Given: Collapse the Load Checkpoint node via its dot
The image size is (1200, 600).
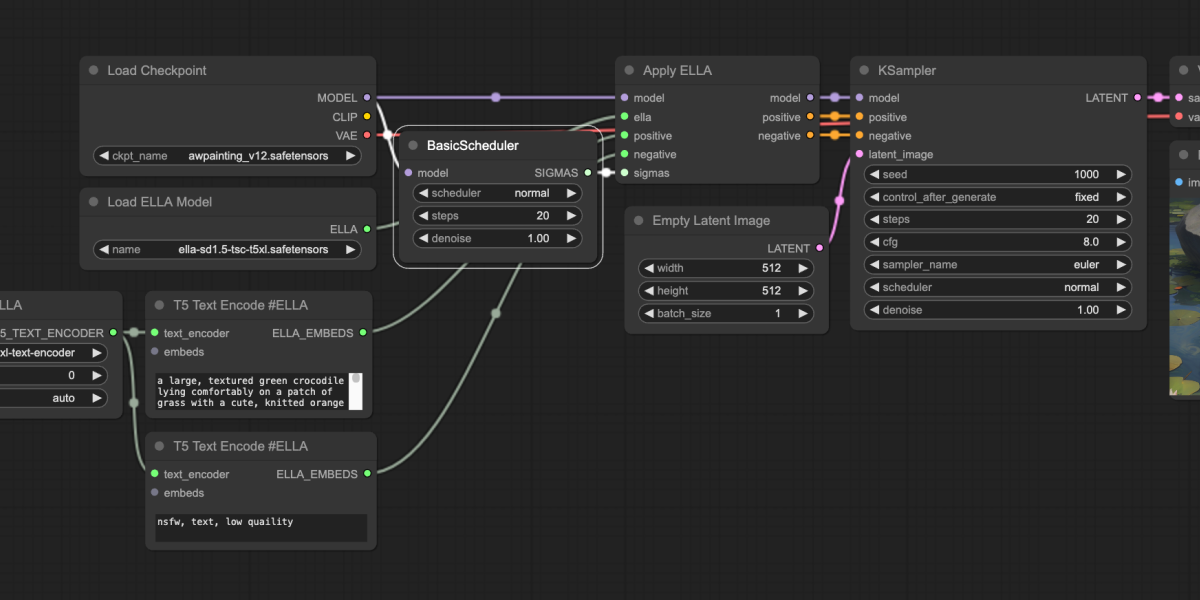Looking at the screenshot, I should coord(94,71).
